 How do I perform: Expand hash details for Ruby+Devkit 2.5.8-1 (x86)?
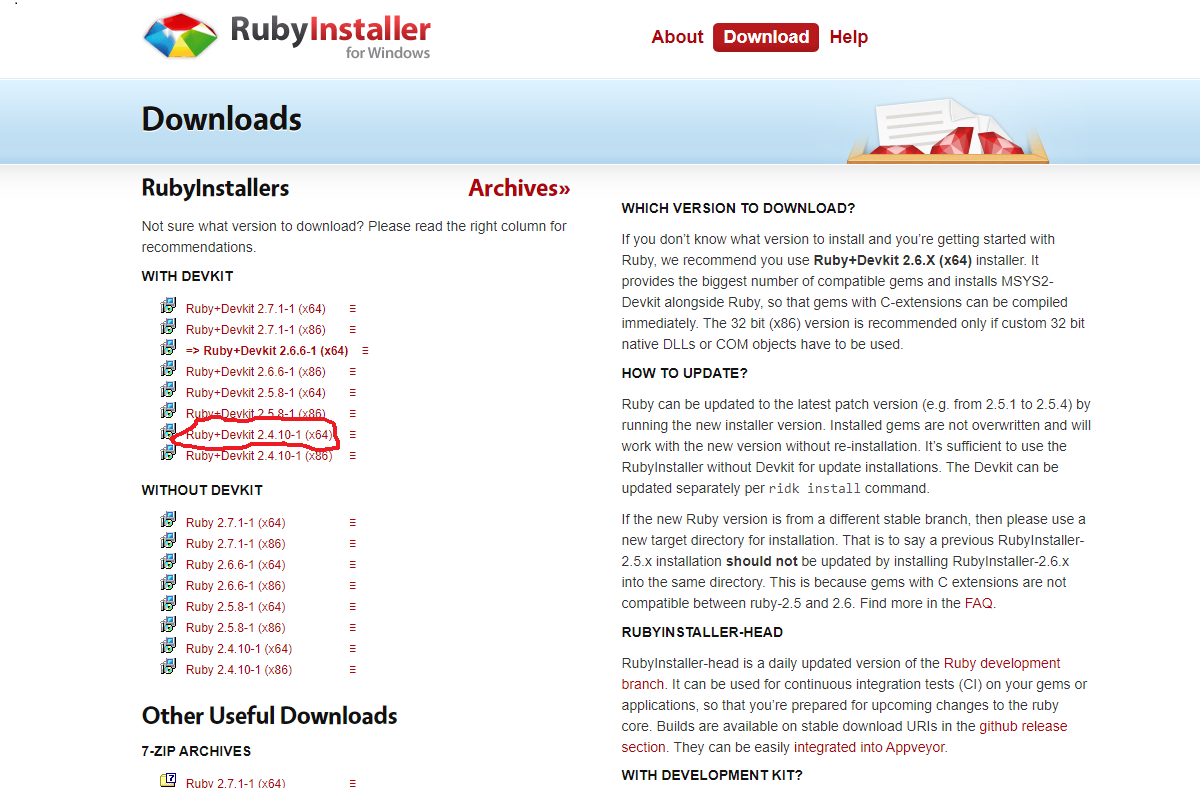pyautogui.click(x=352, y=414)
